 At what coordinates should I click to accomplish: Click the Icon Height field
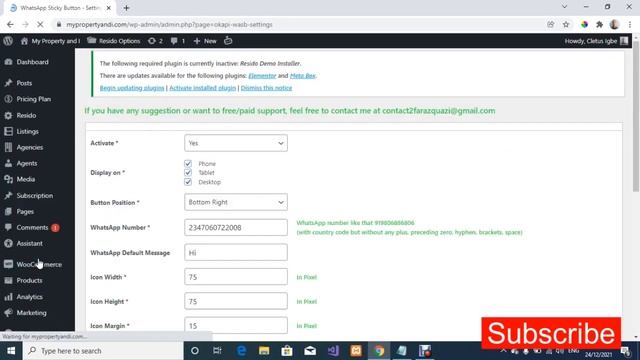(x=236, y=301)
